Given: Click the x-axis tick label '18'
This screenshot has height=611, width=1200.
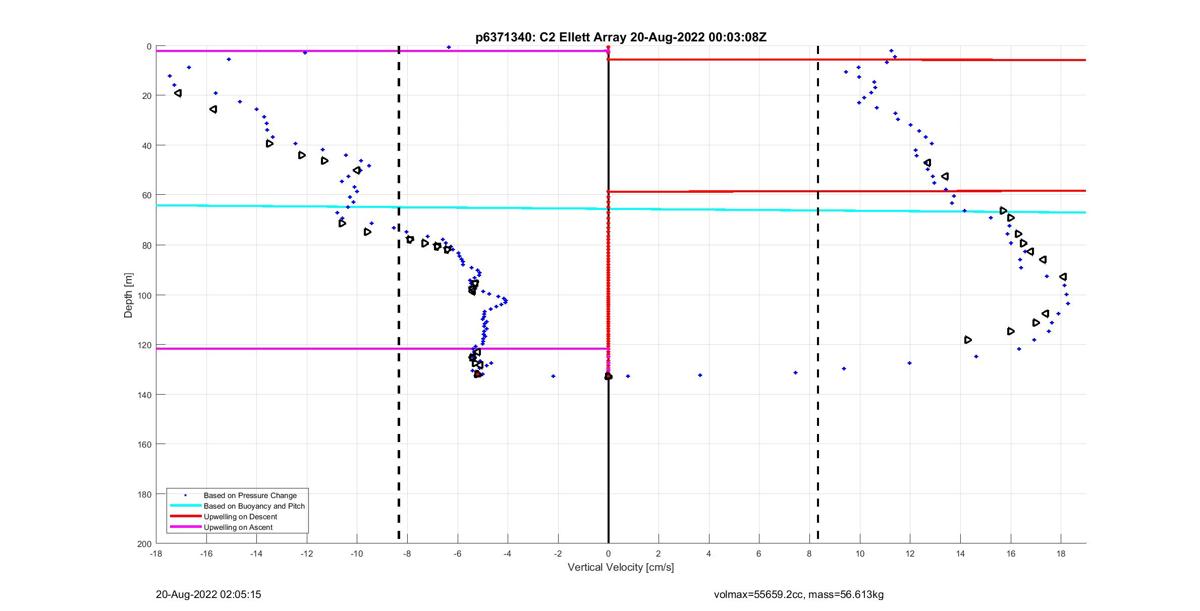Looking at the screenshot, I should coord(1060,553).
